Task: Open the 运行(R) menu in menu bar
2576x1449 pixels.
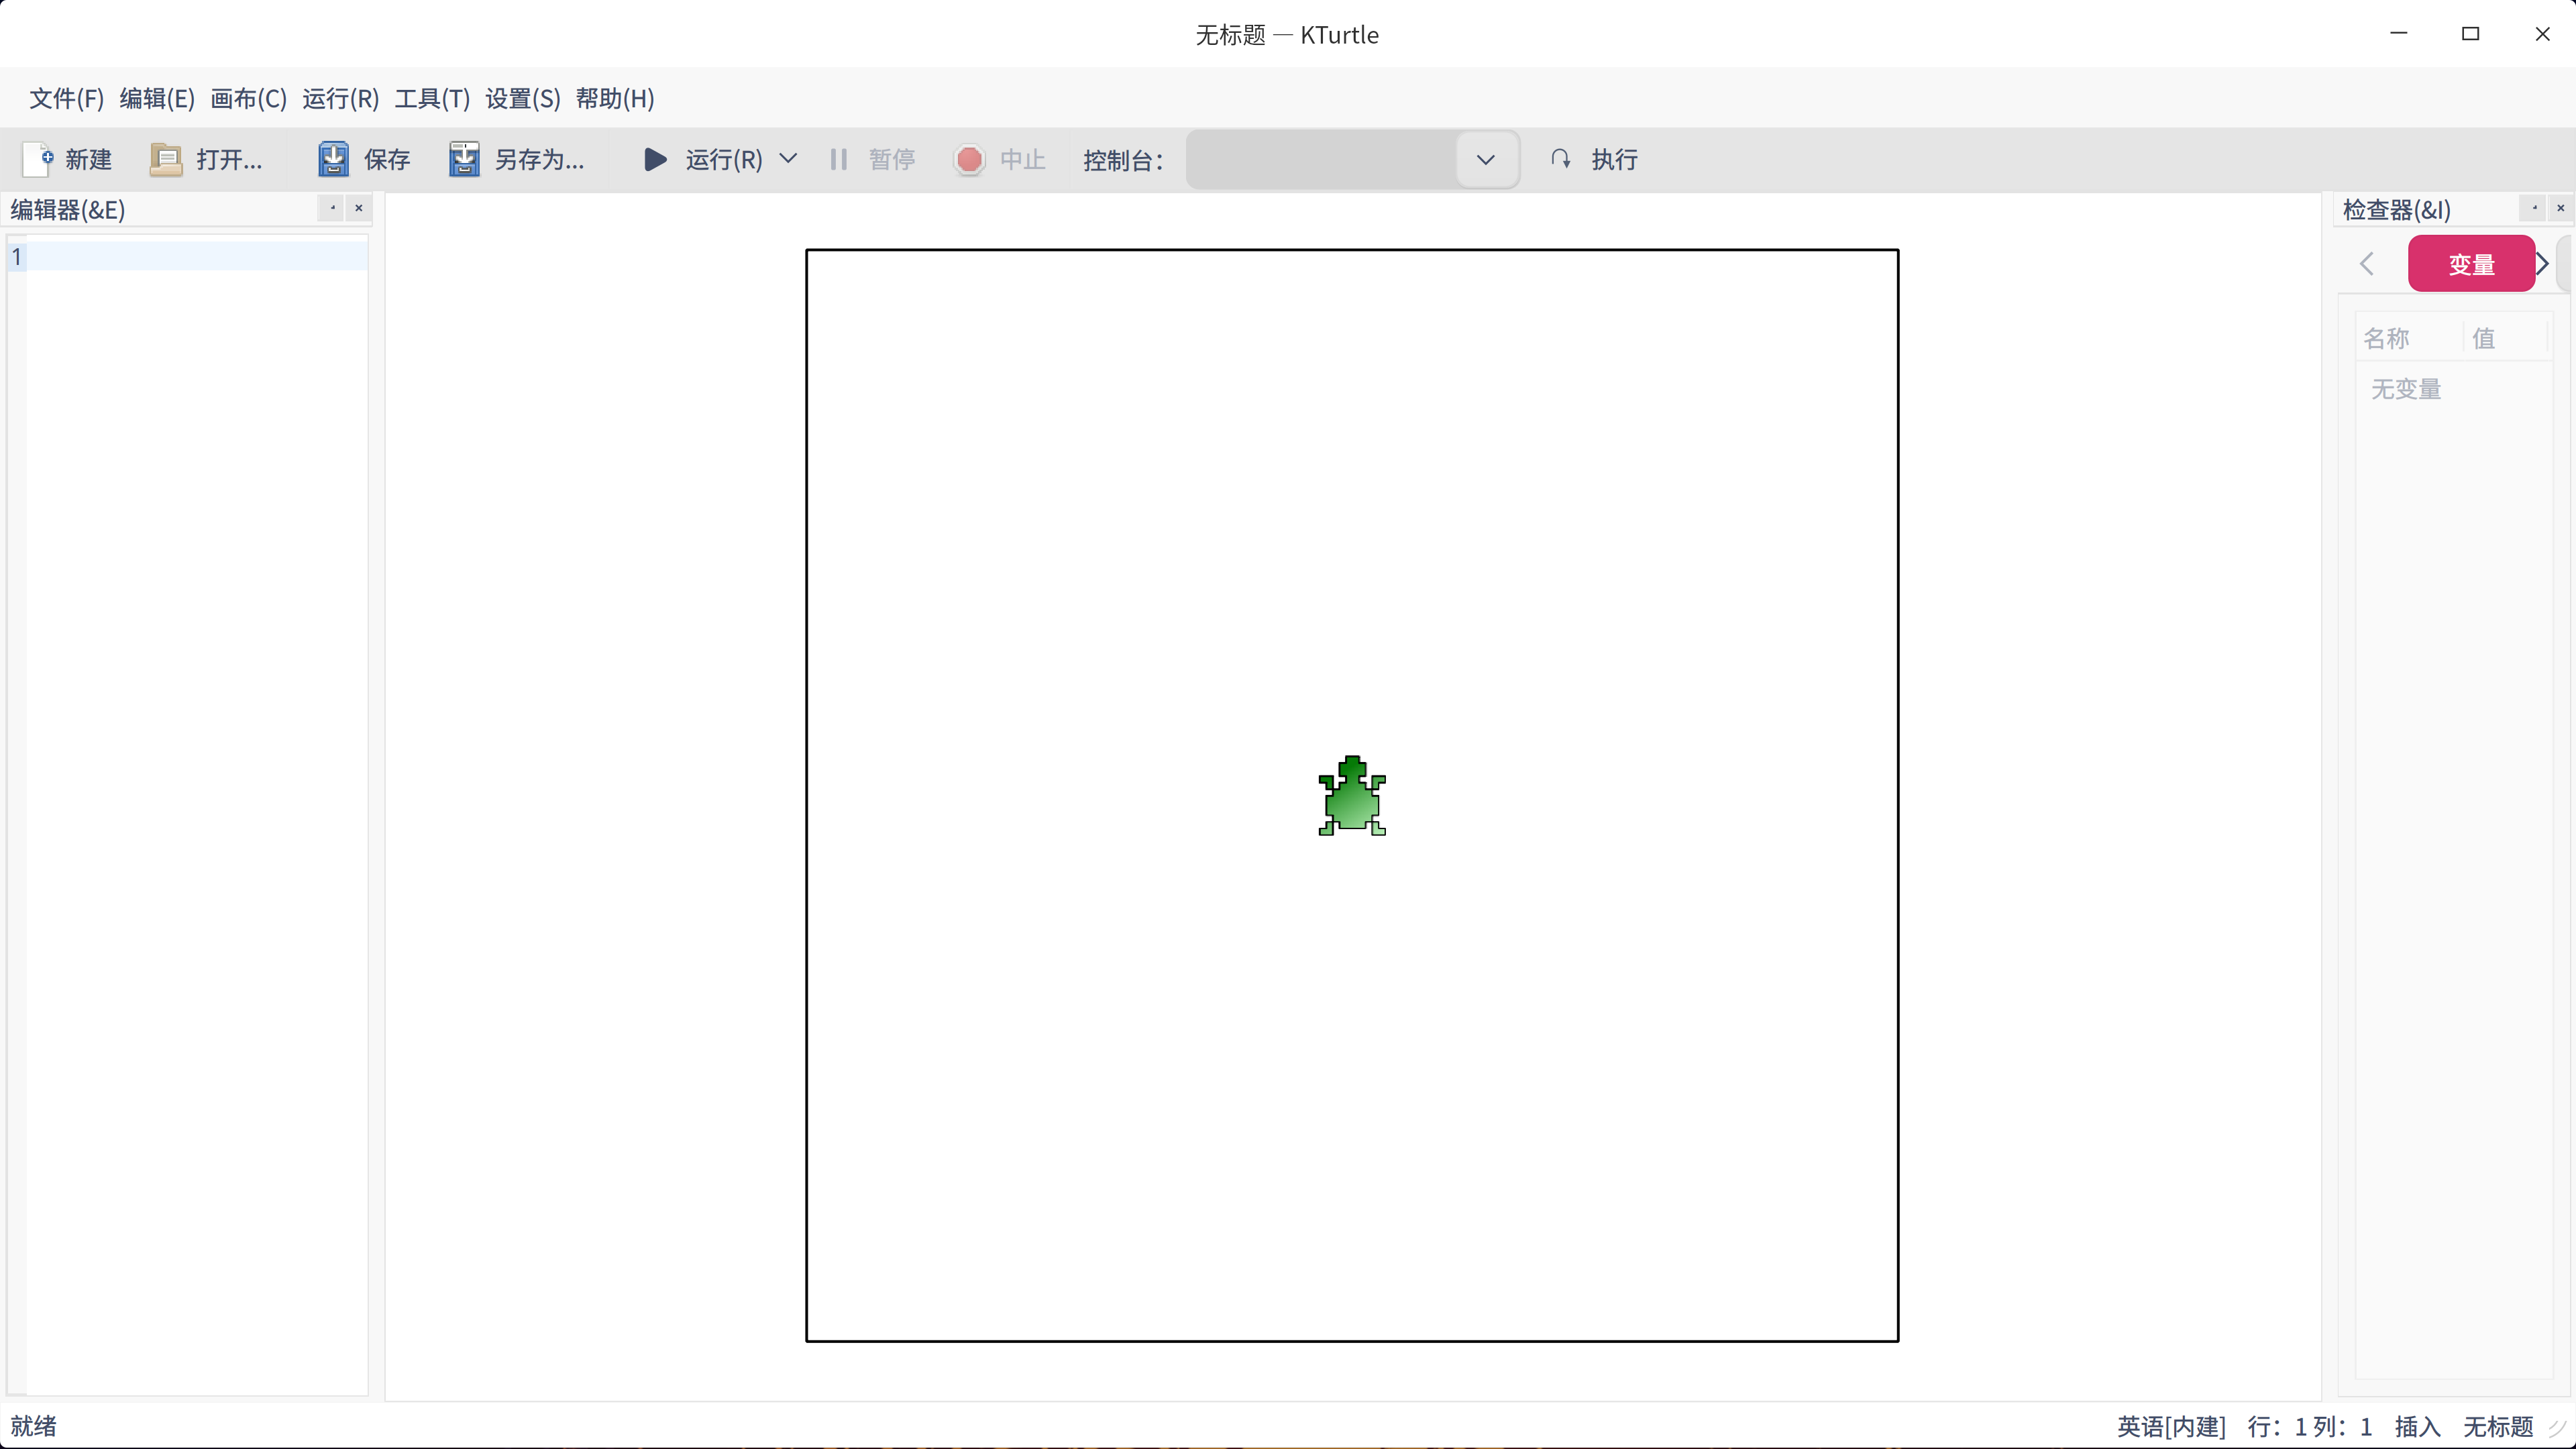Action: click(x=340, y=98)
